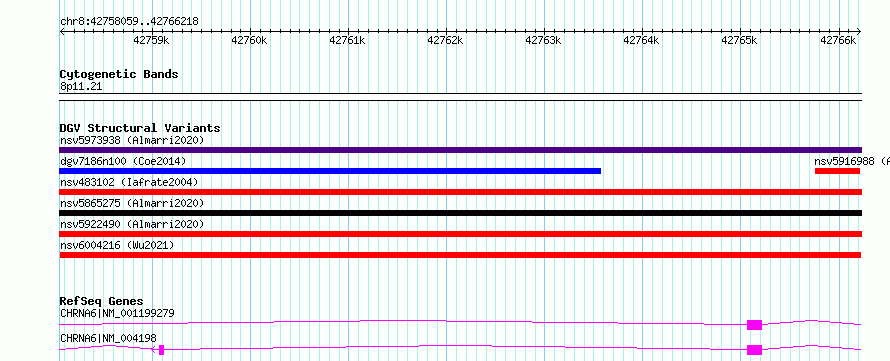Click the magenta exon box of CHRNA6|NM_001199279
This screenshot has width=890, height=361.
click(754, 325)
